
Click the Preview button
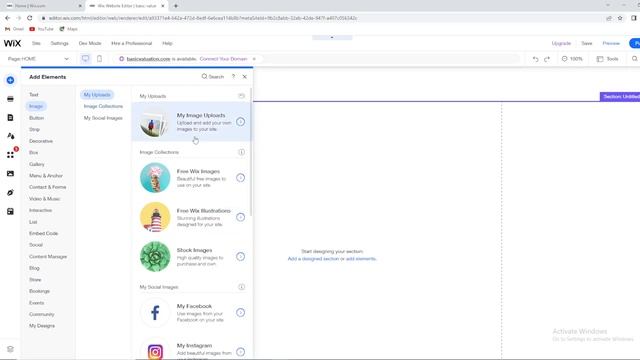(x=611, y=43)
